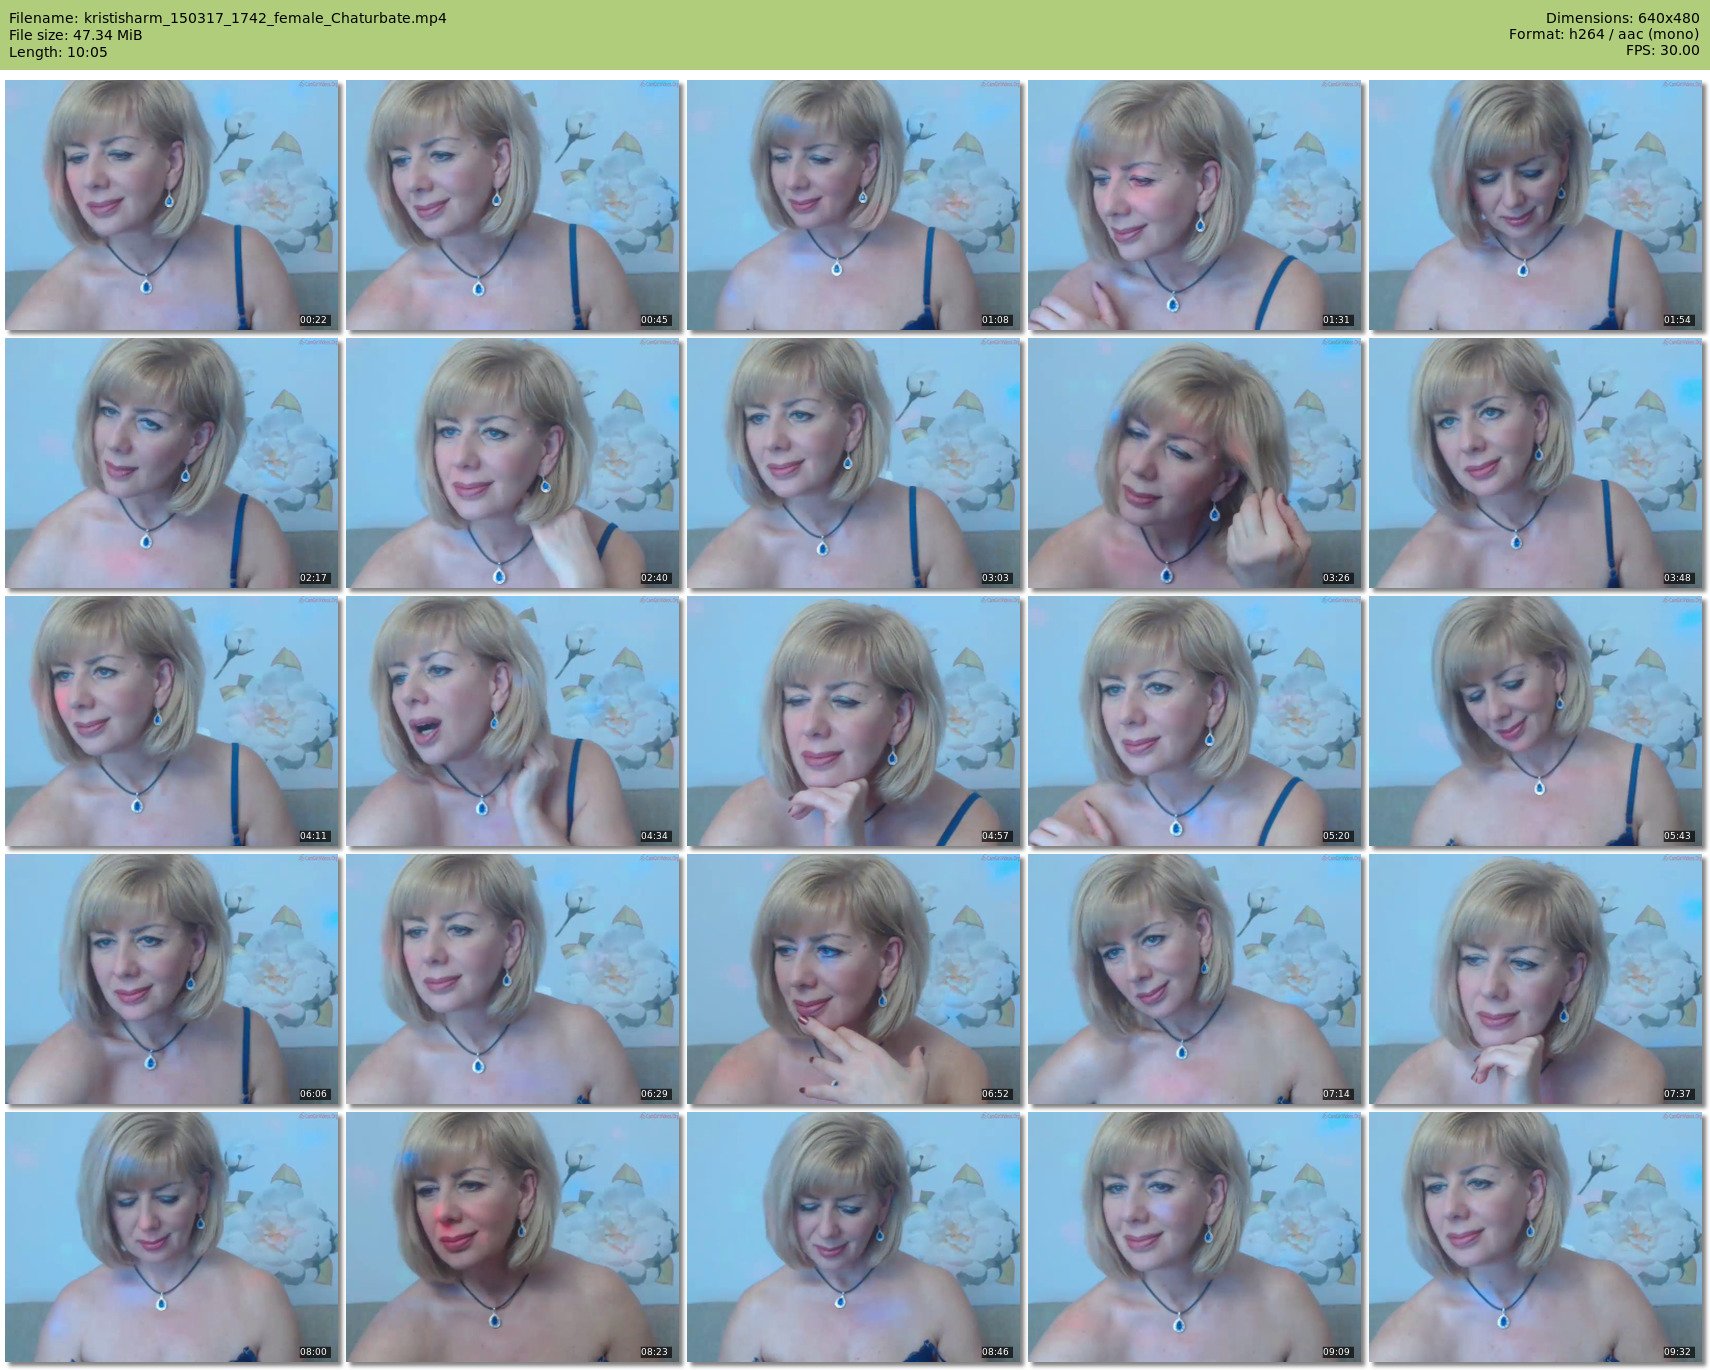Click the Format h264 / aac (mono) line

[x=1604, y=35]
